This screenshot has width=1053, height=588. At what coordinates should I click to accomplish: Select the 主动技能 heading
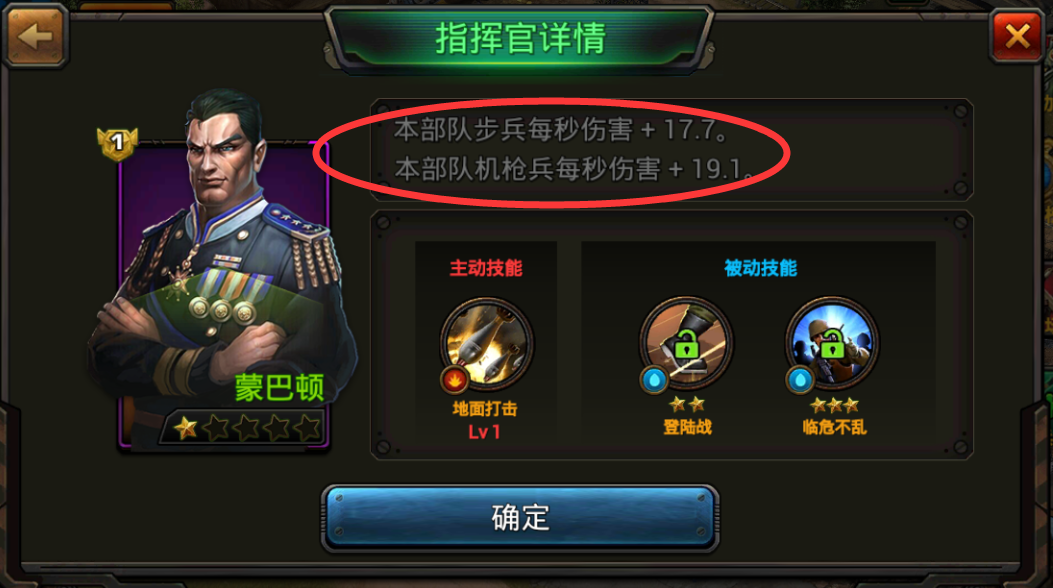(x=486, y=268)
